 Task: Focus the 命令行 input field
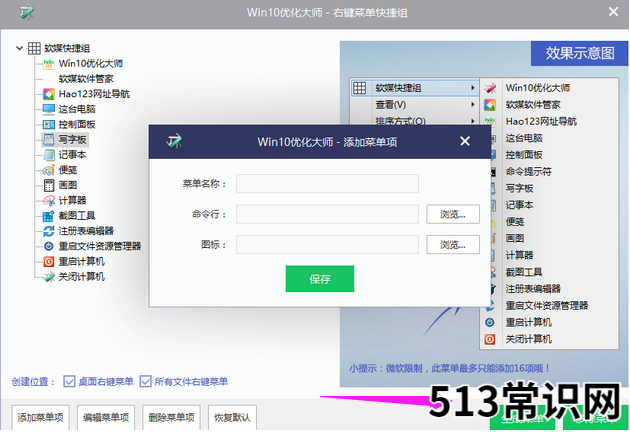[x=327, y=214]
